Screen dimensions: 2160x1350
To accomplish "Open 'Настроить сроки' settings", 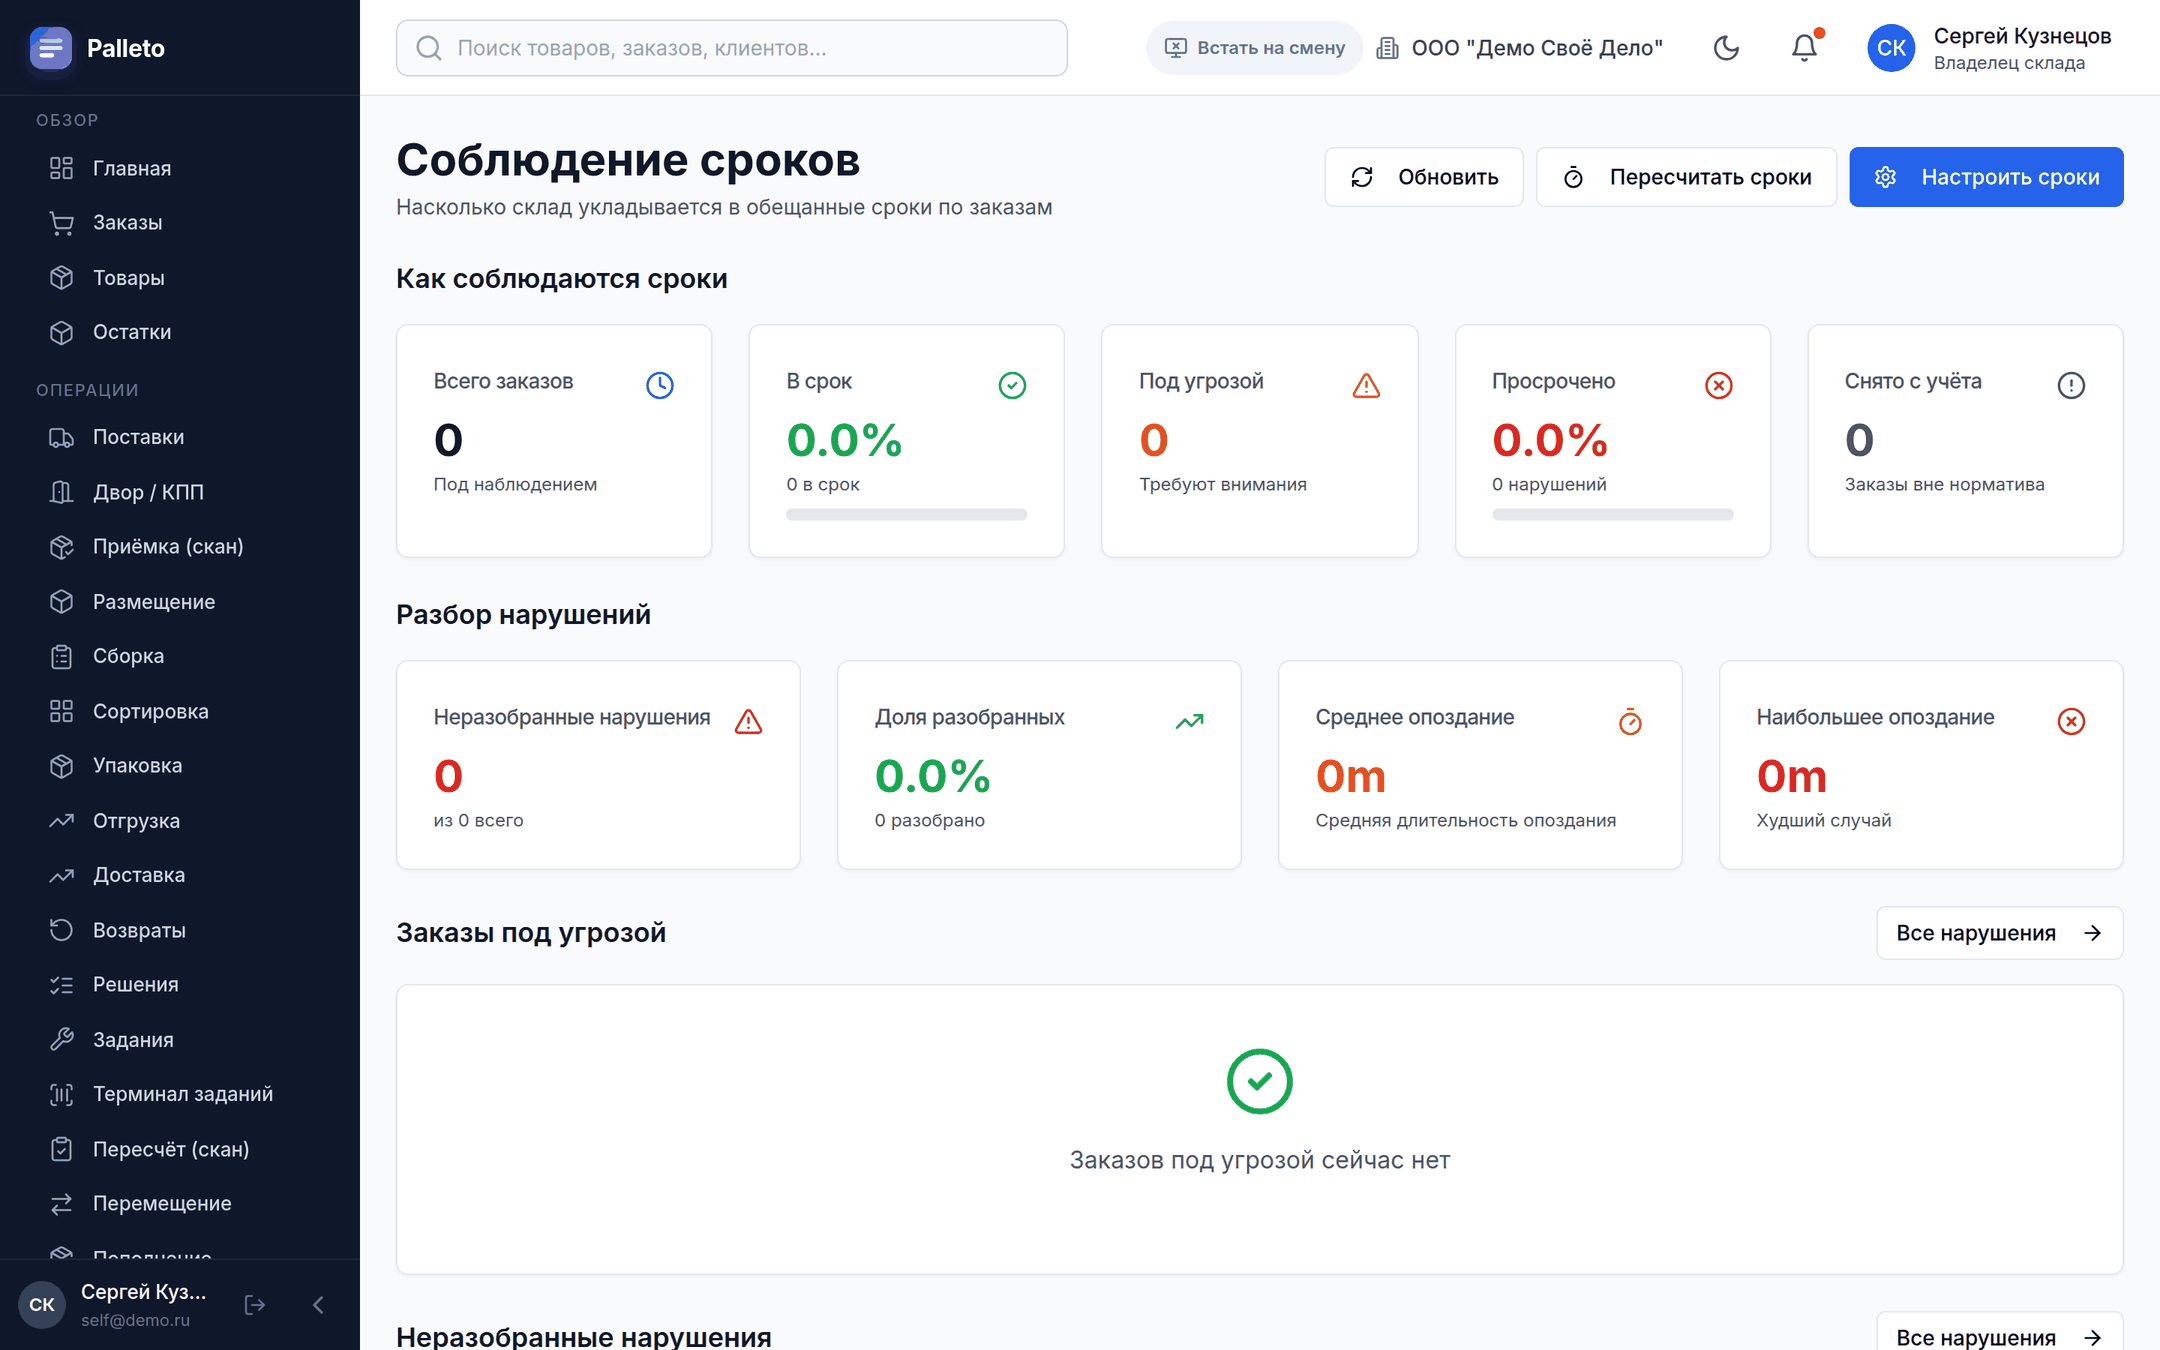I will pos(1986,177).
